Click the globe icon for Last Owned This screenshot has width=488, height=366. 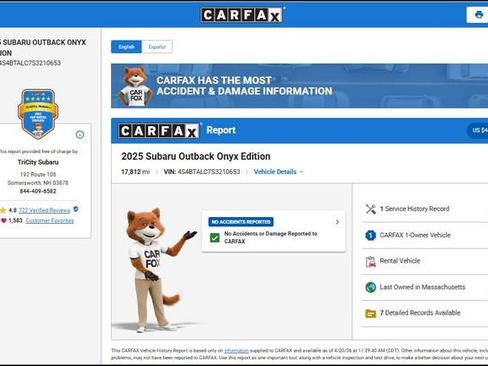[371, 287]
